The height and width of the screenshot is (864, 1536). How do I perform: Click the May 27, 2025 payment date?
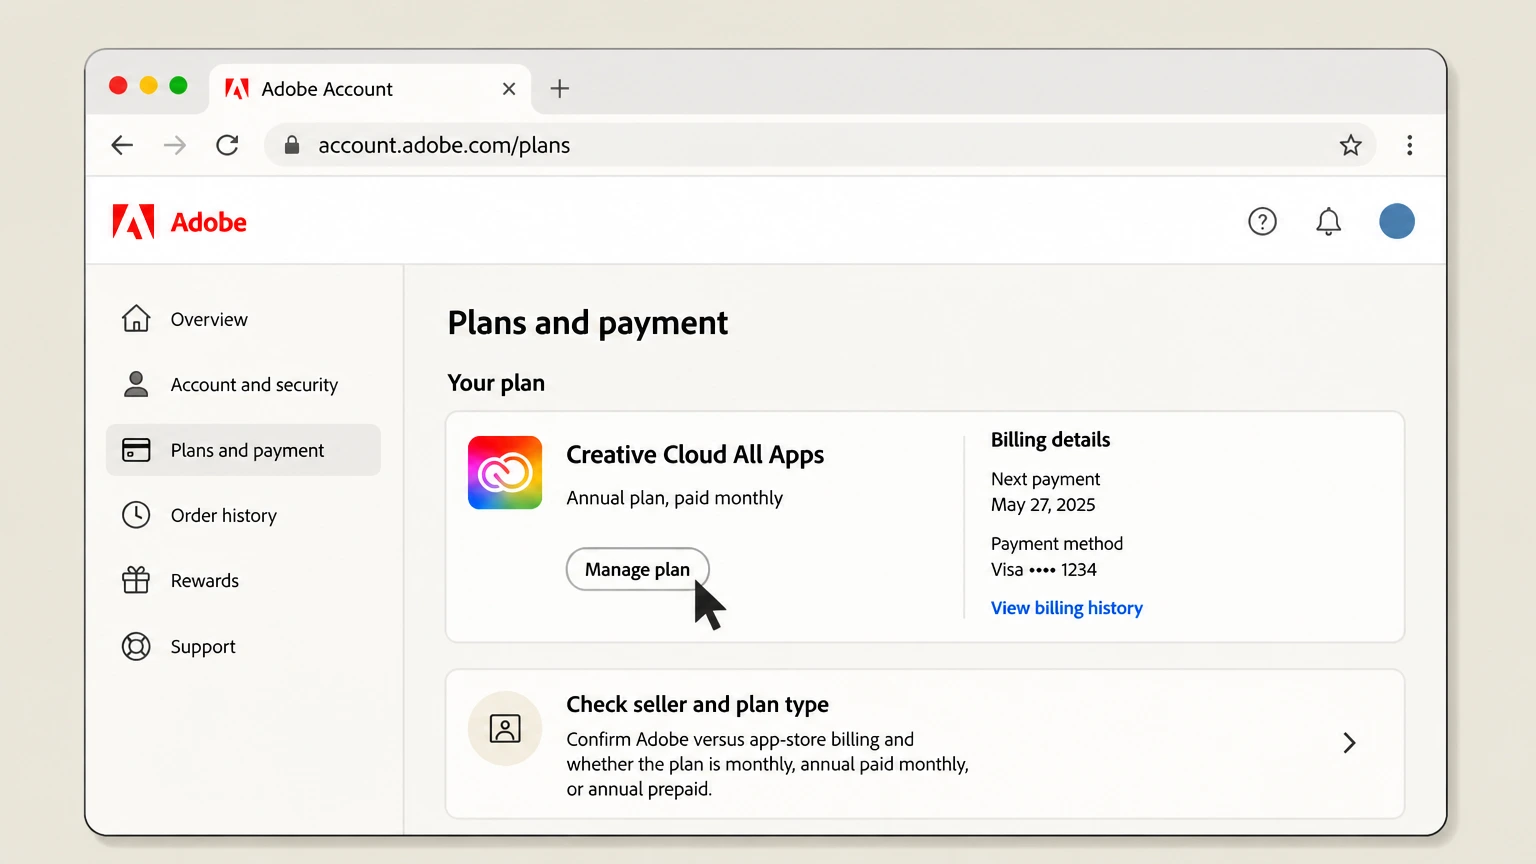click(1043, 505)
